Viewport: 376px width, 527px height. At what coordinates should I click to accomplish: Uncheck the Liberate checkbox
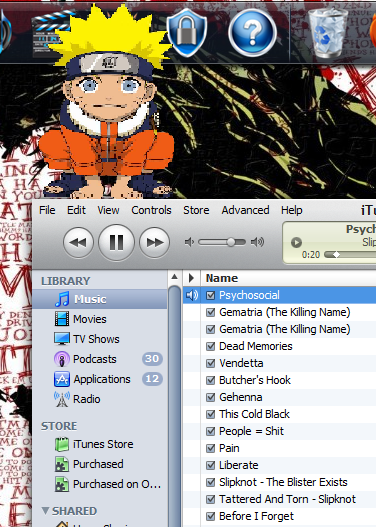tap(210, 465)
